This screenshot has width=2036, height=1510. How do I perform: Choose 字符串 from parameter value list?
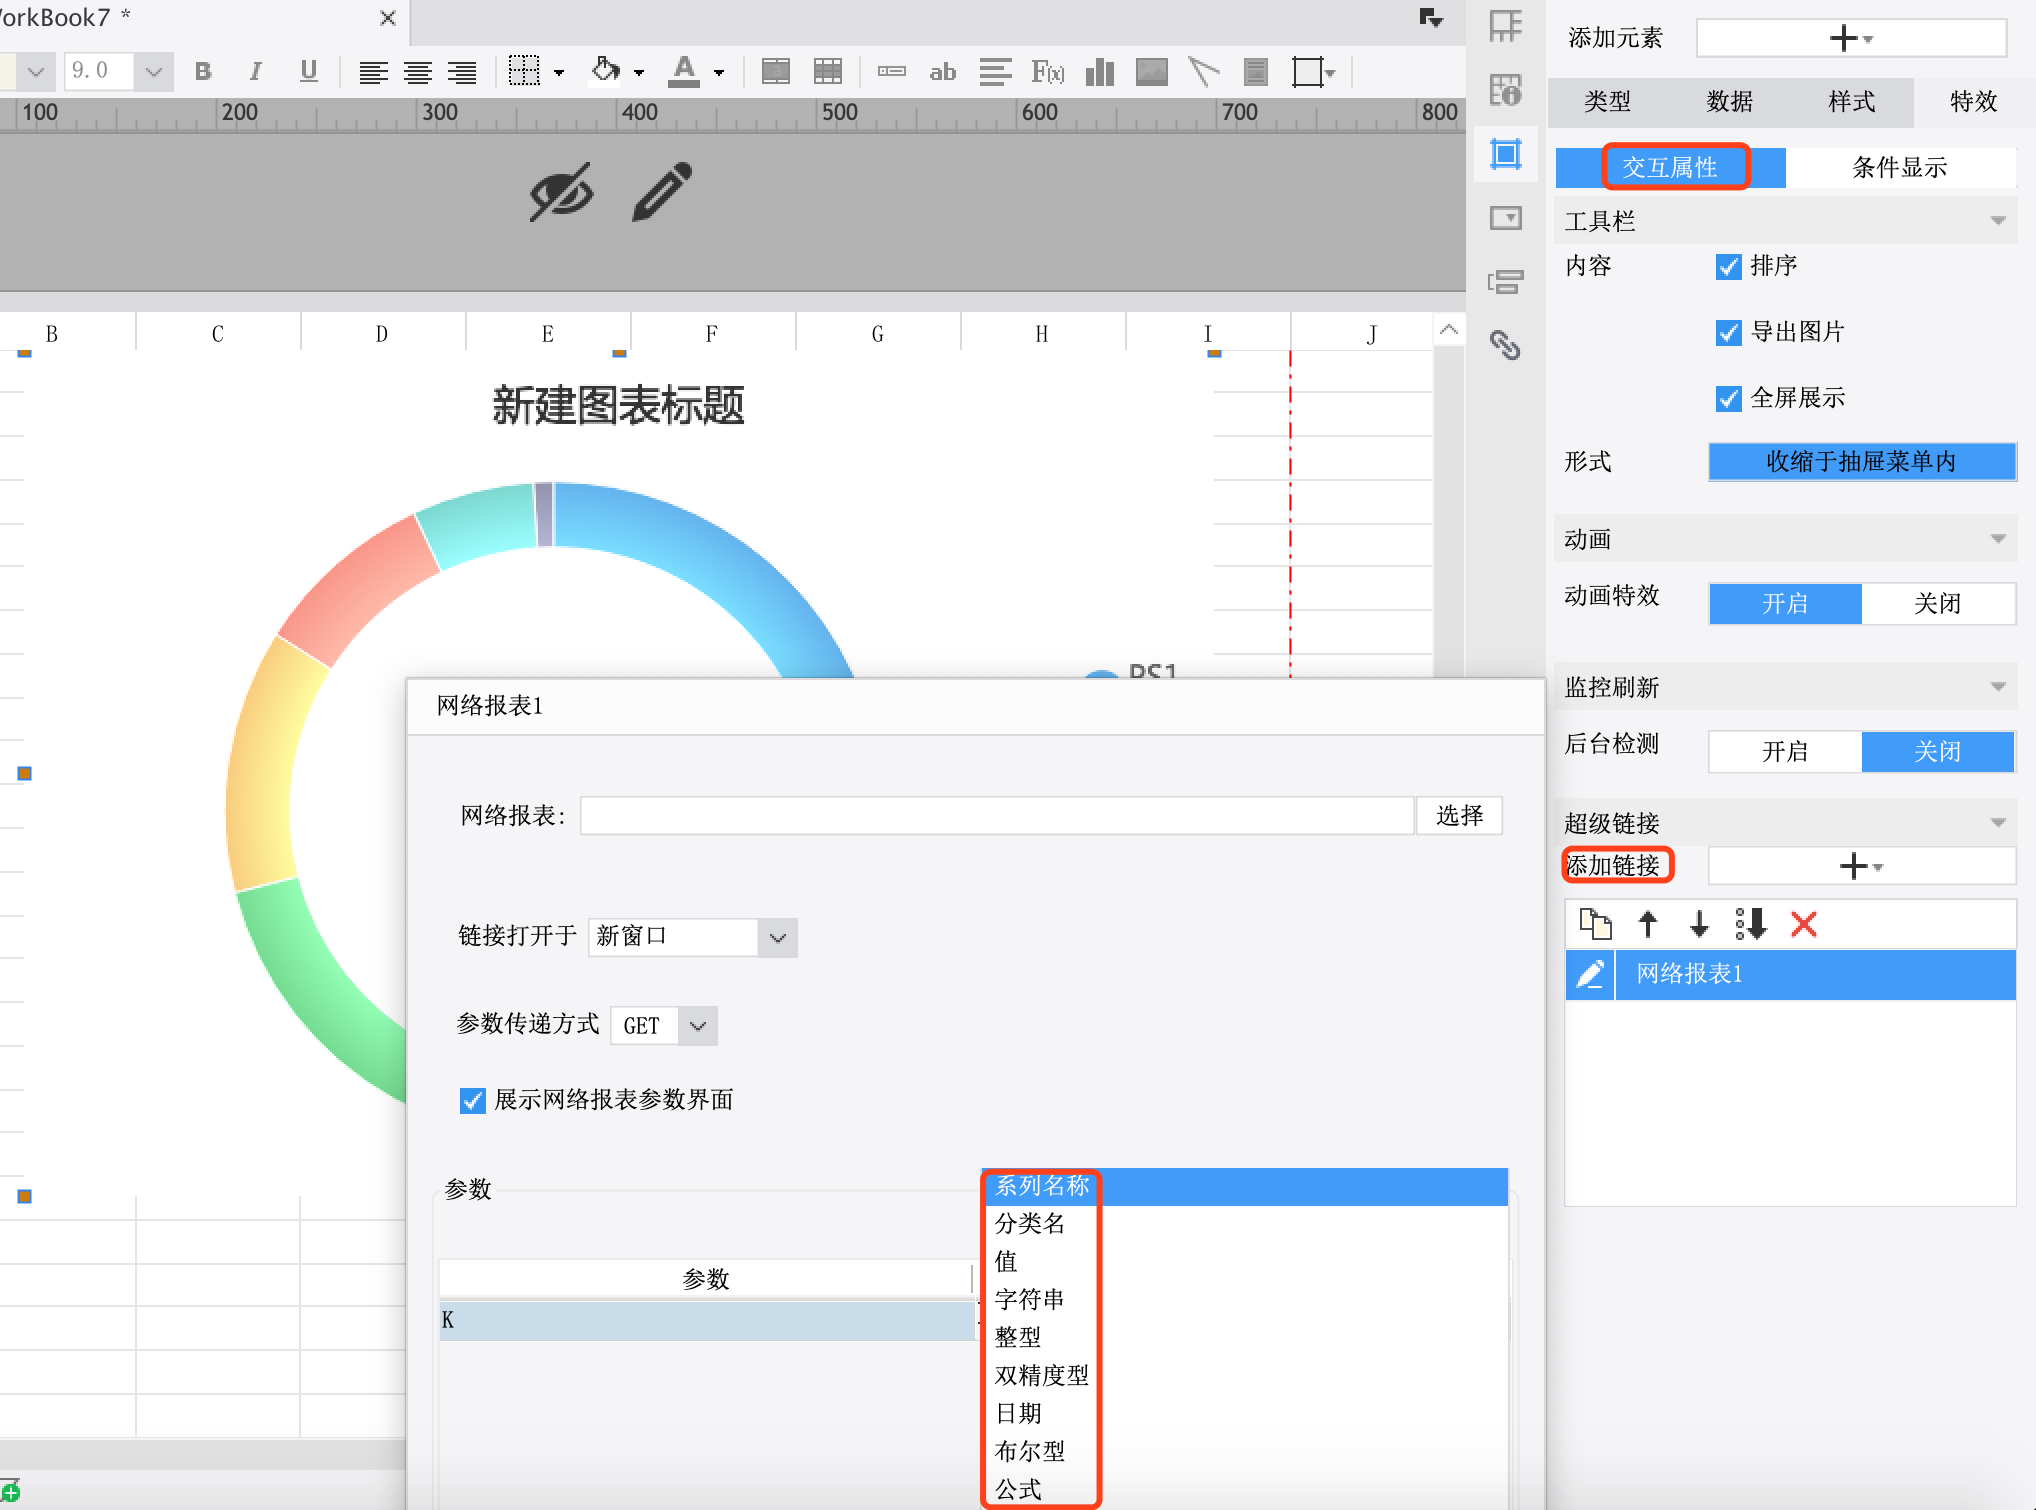[1246, 1300]
